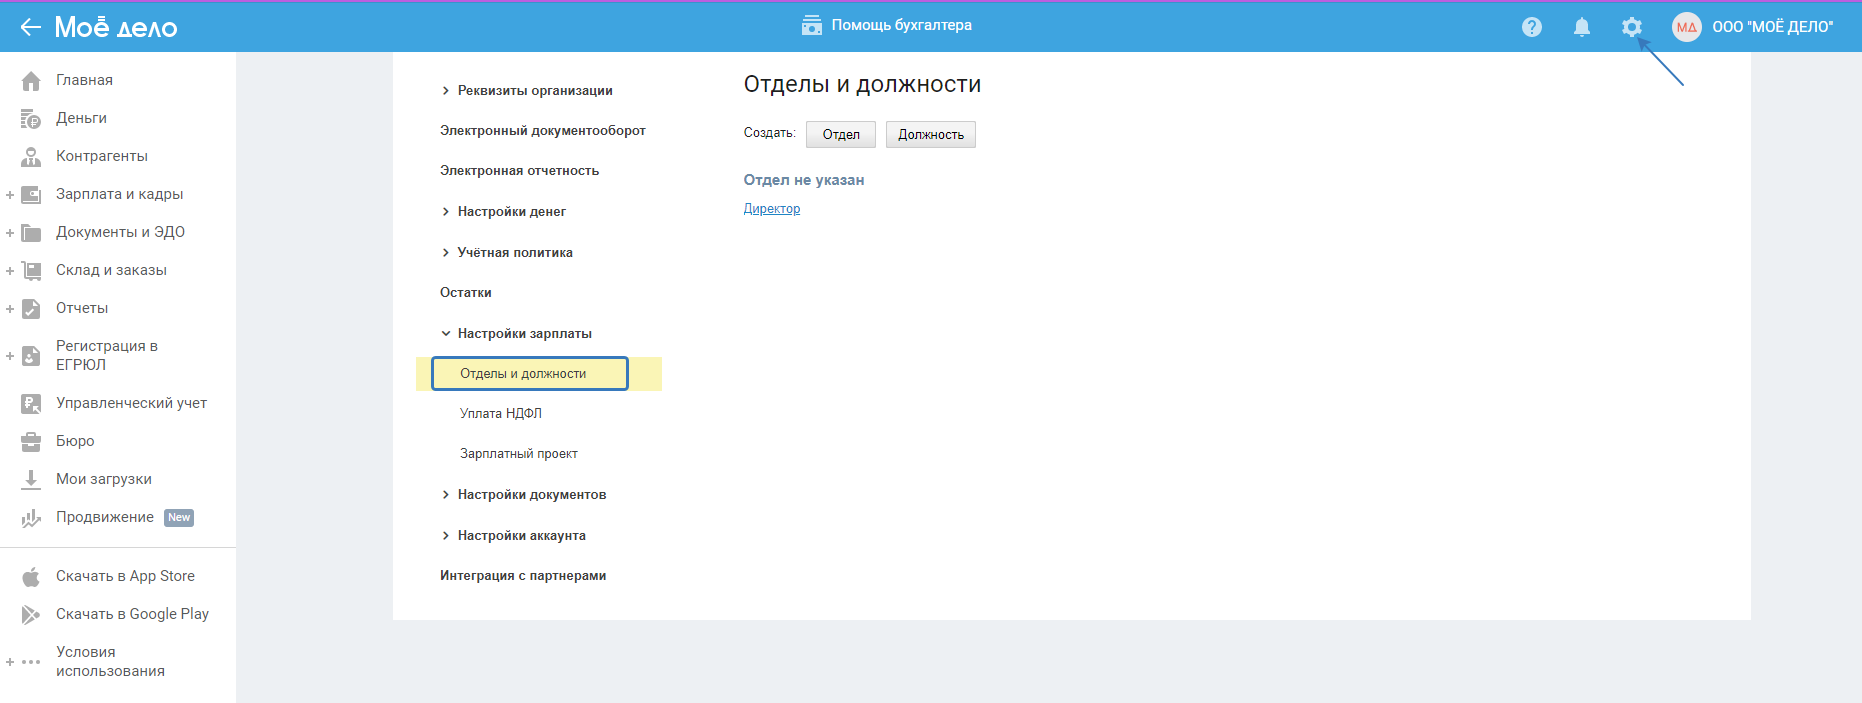Viewport: 1862px width, 703px height.
Task: Click the Главная home icon
Action: 31,81
